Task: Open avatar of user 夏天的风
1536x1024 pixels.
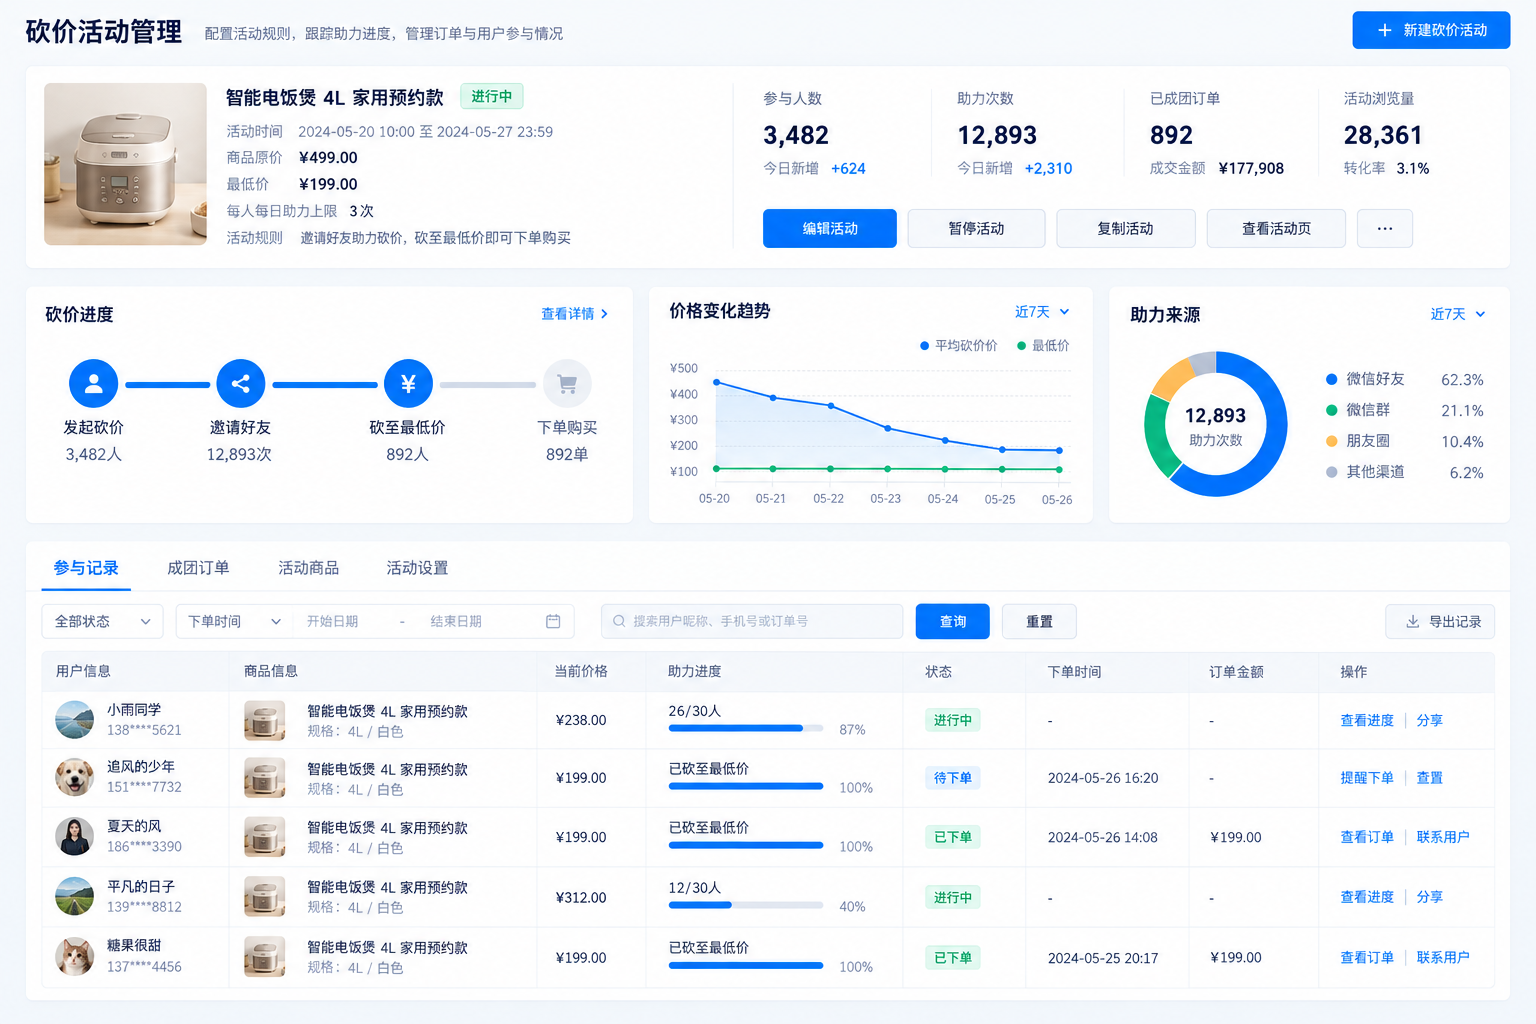Action: click(x=75, y=837)
